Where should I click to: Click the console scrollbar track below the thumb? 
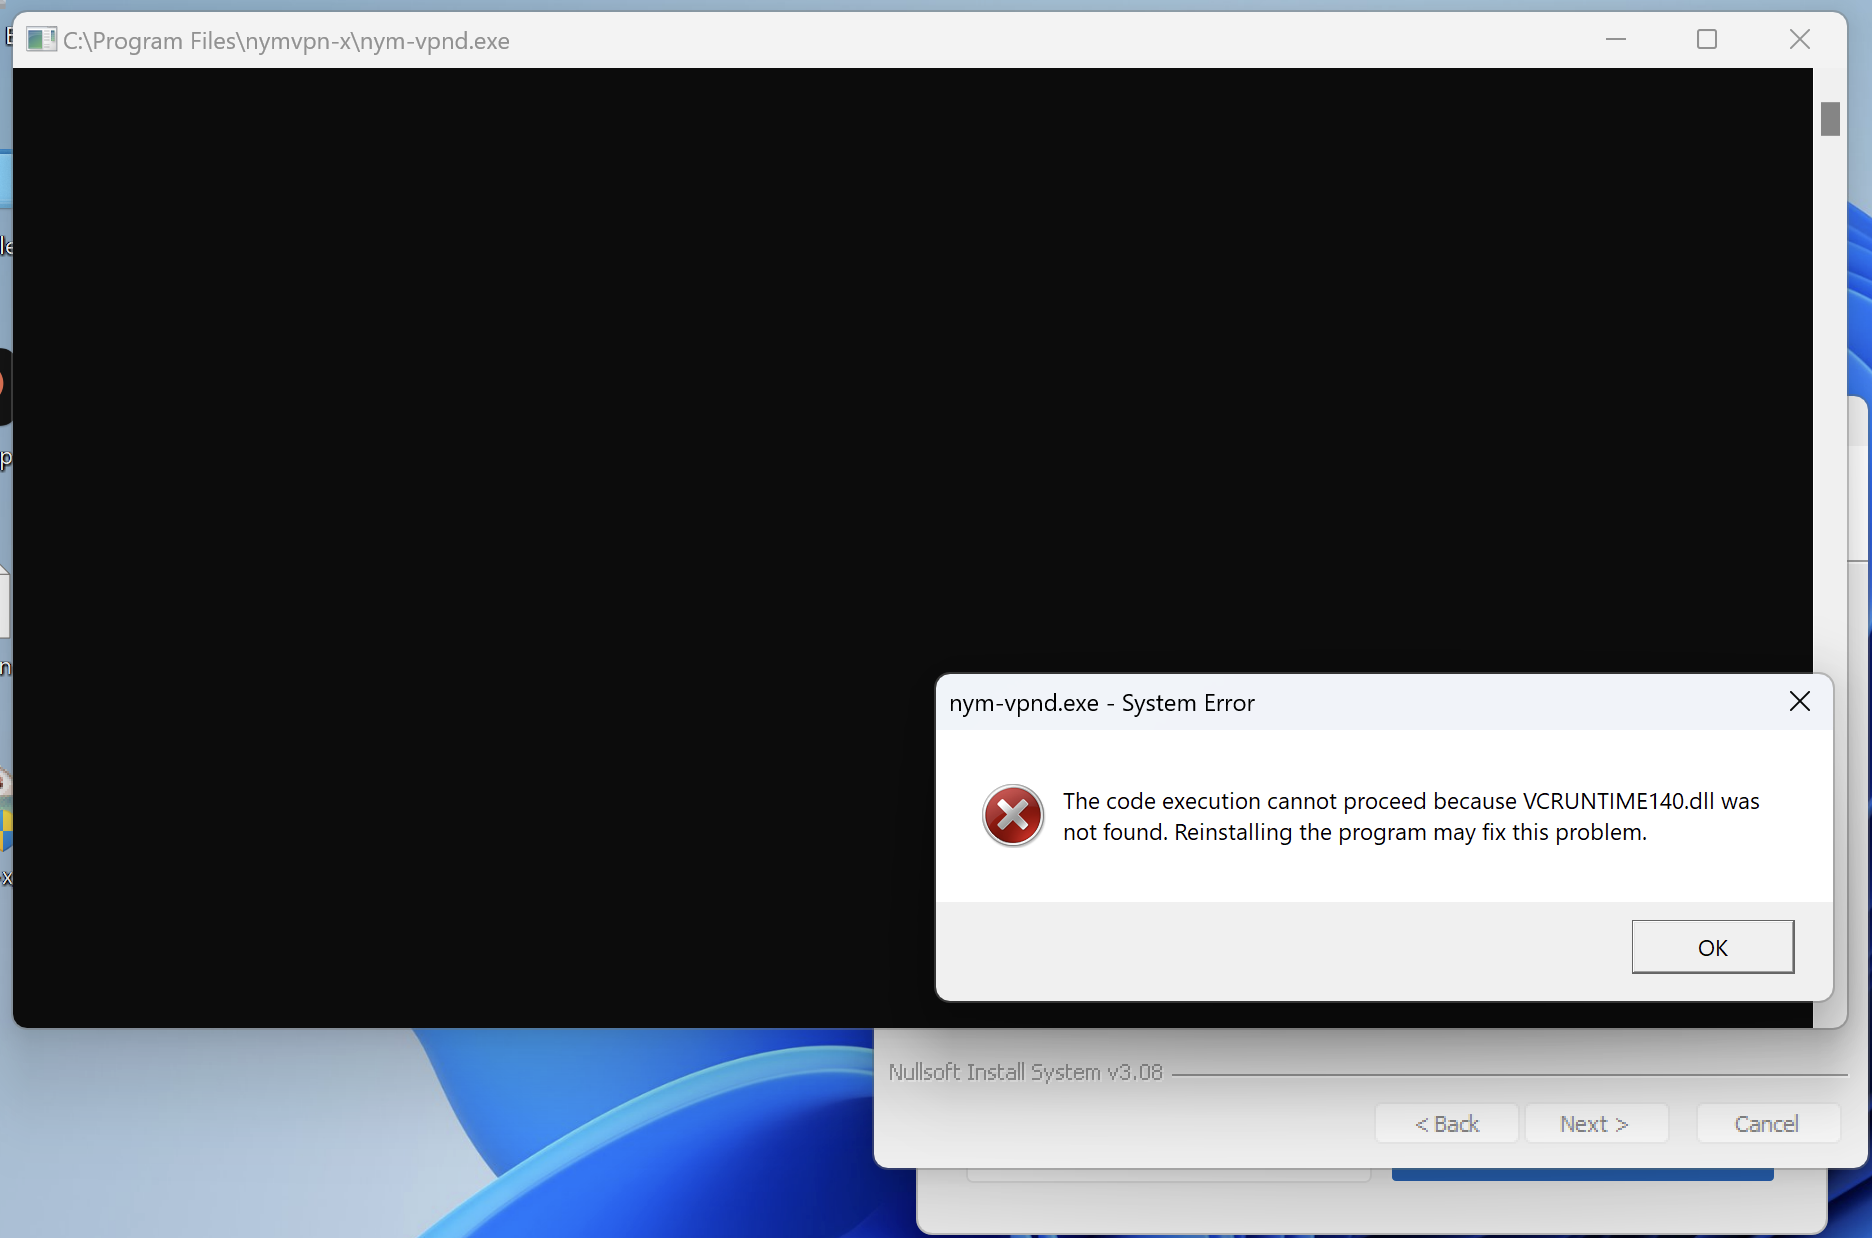[x=1830, y=500]
